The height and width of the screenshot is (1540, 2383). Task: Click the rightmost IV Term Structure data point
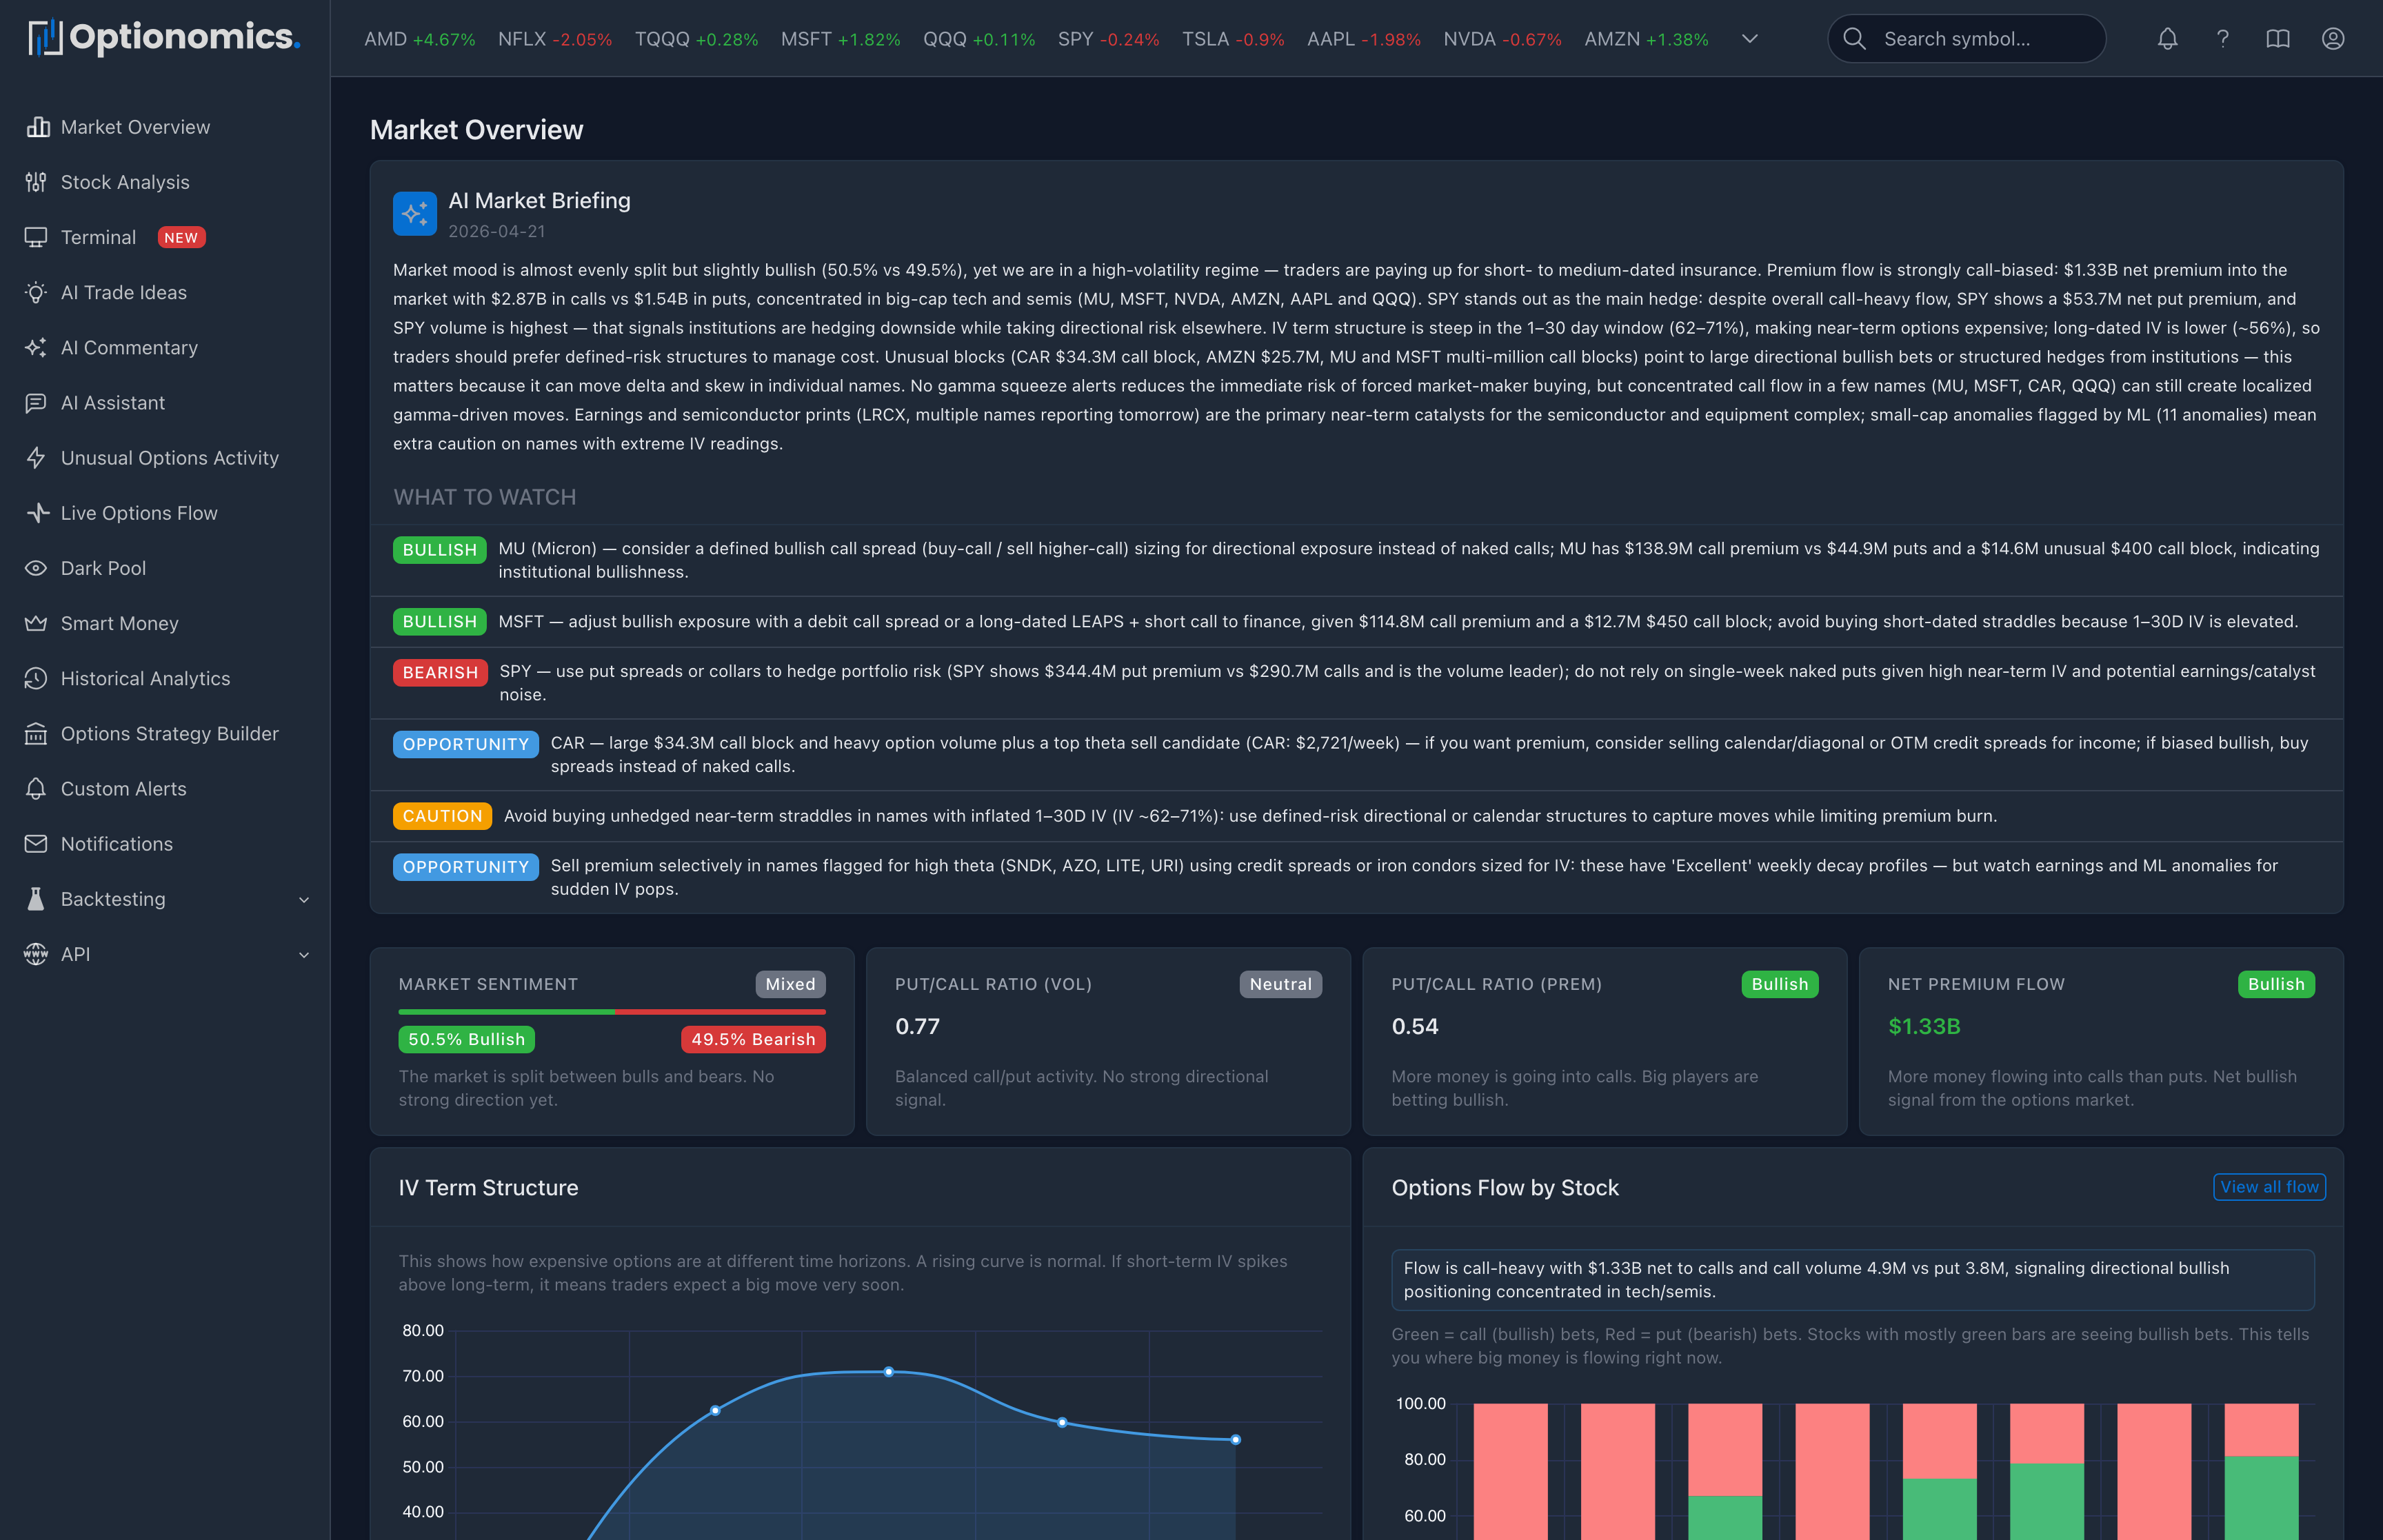coord(1235,1439)
